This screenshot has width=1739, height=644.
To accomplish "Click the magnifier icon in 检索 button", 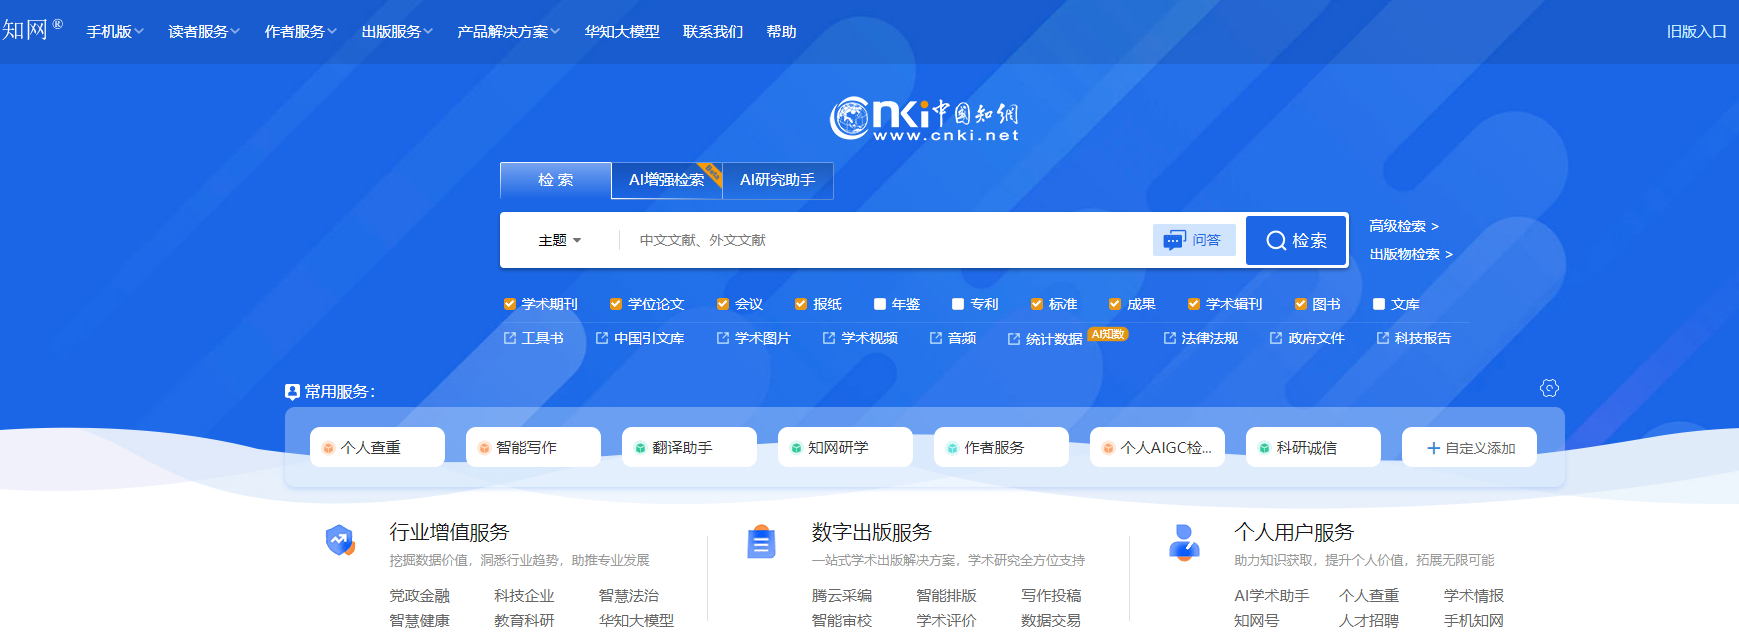I will [x=1276, y=241].
